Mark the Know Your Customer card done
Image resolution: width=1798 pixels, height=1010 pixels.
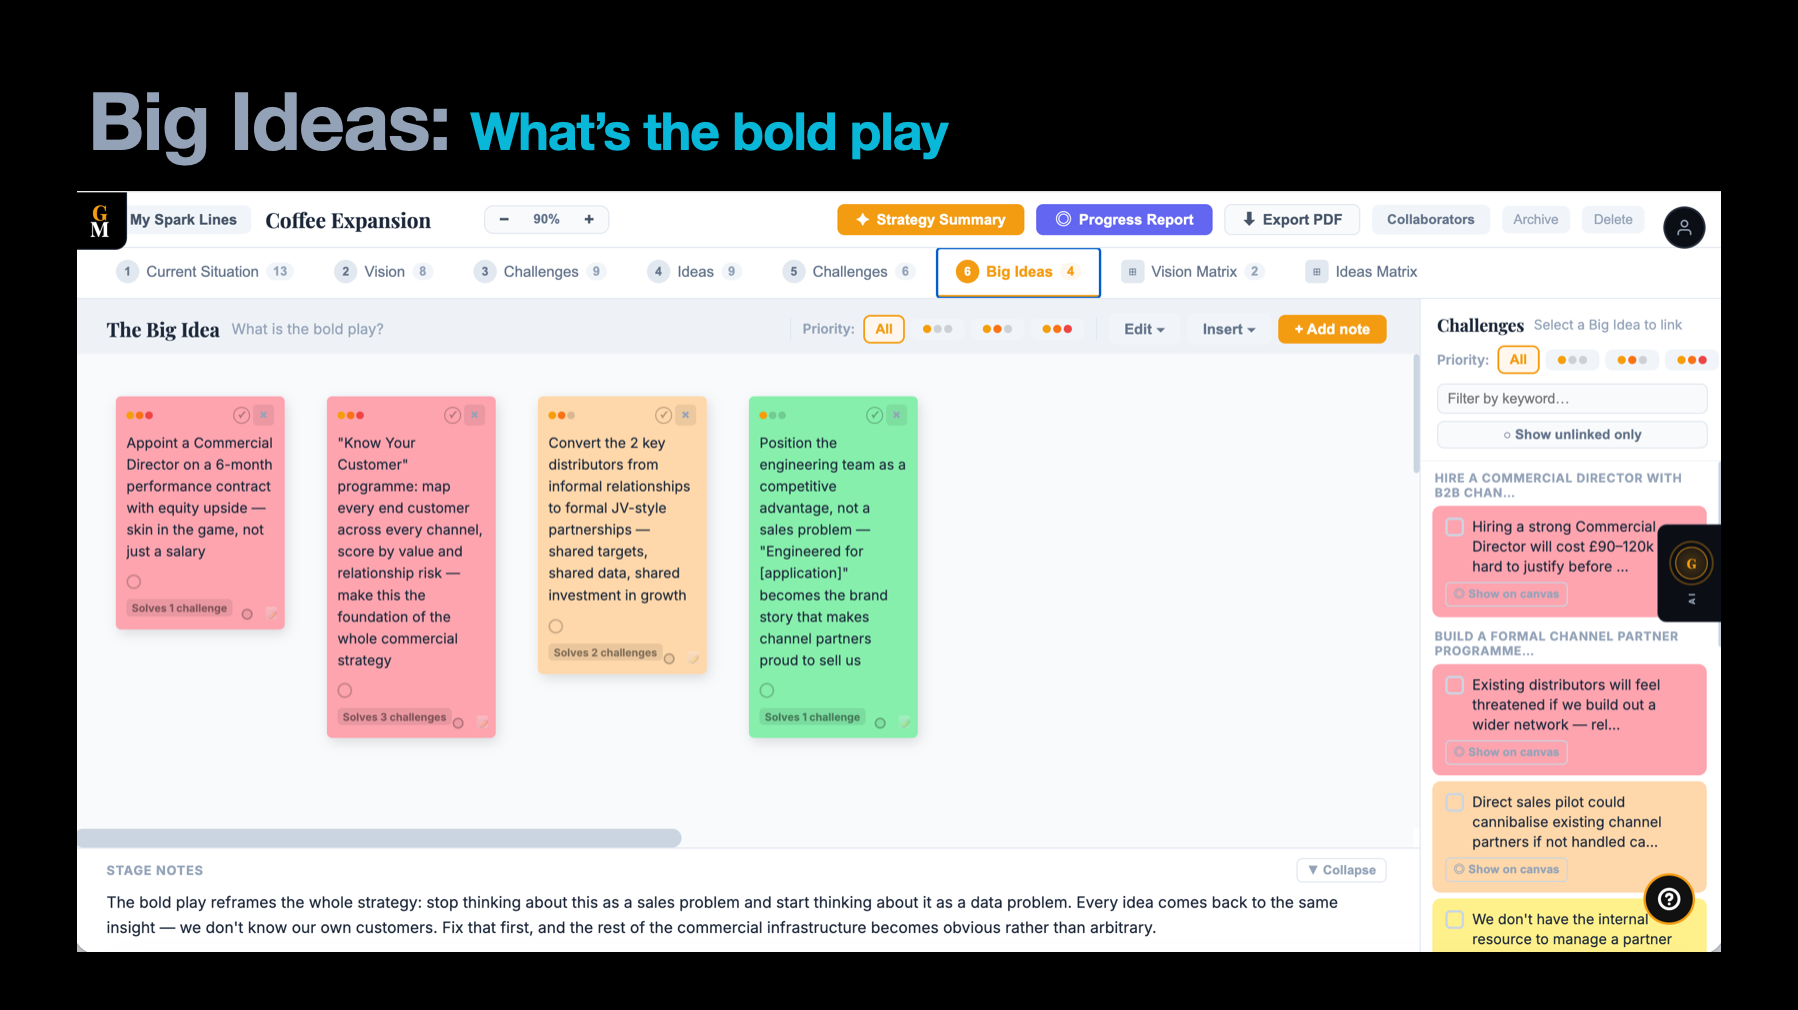[x=452, y=415]
